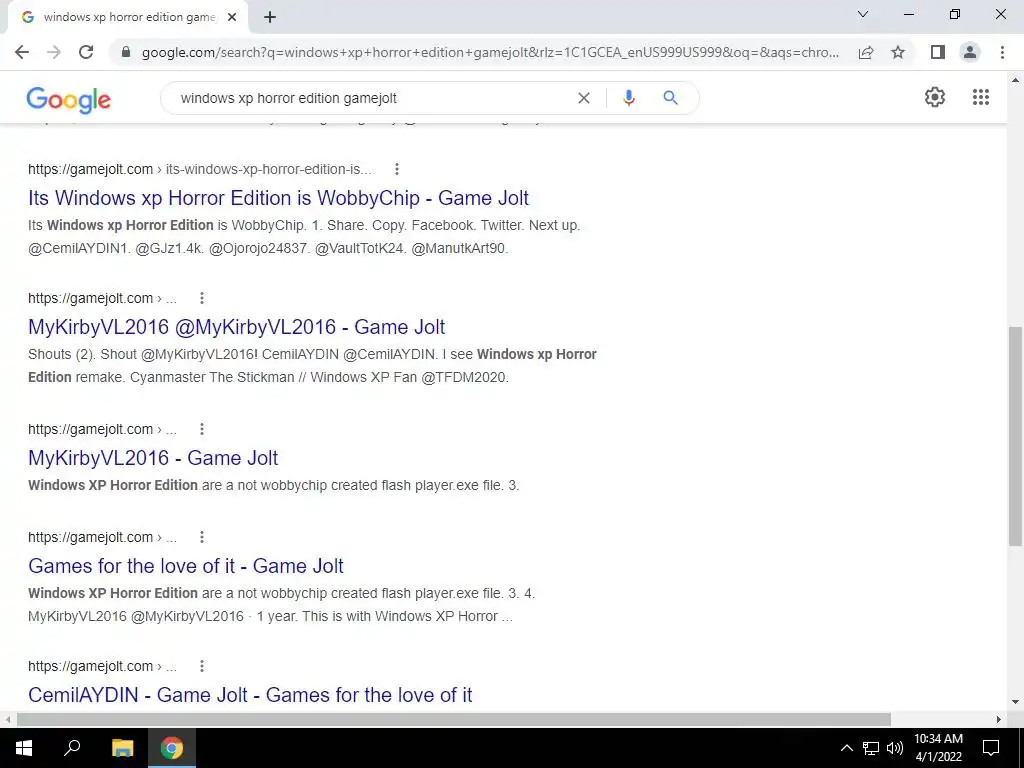Open MyKirbyVL2016 - Game Jolt link
This screenshot has width=1024, height=768.
(x=153, y=458)
